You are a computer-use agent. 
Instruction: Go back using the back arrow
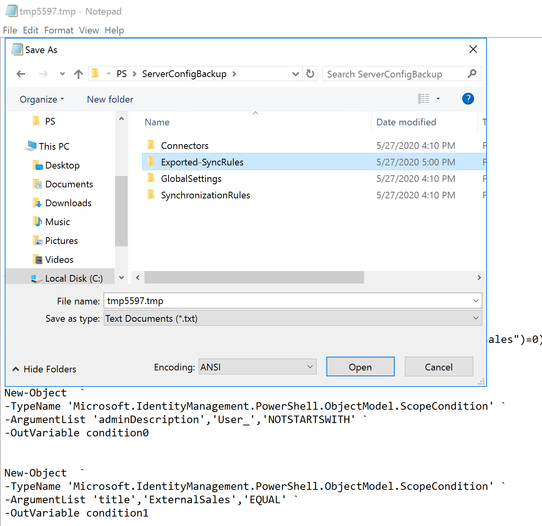point(21,74)
